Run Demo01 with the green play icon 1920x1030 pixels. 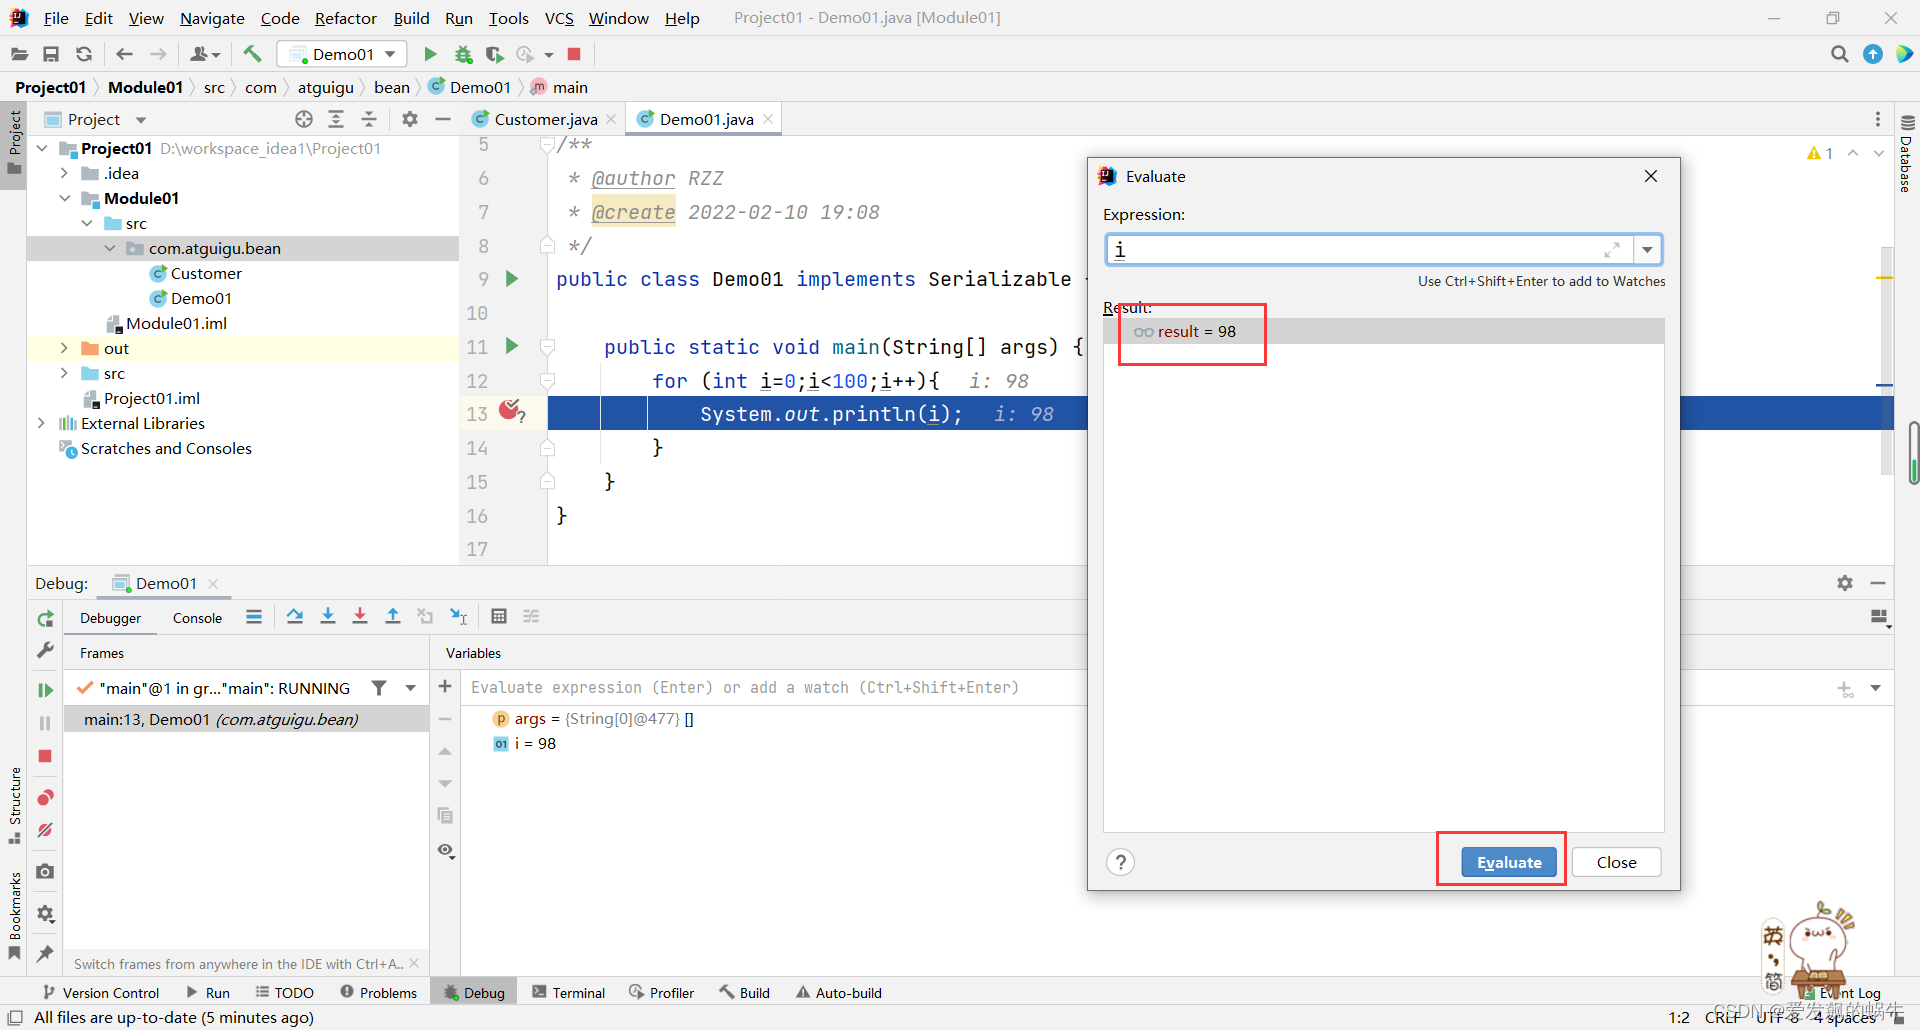coord(431,54)
